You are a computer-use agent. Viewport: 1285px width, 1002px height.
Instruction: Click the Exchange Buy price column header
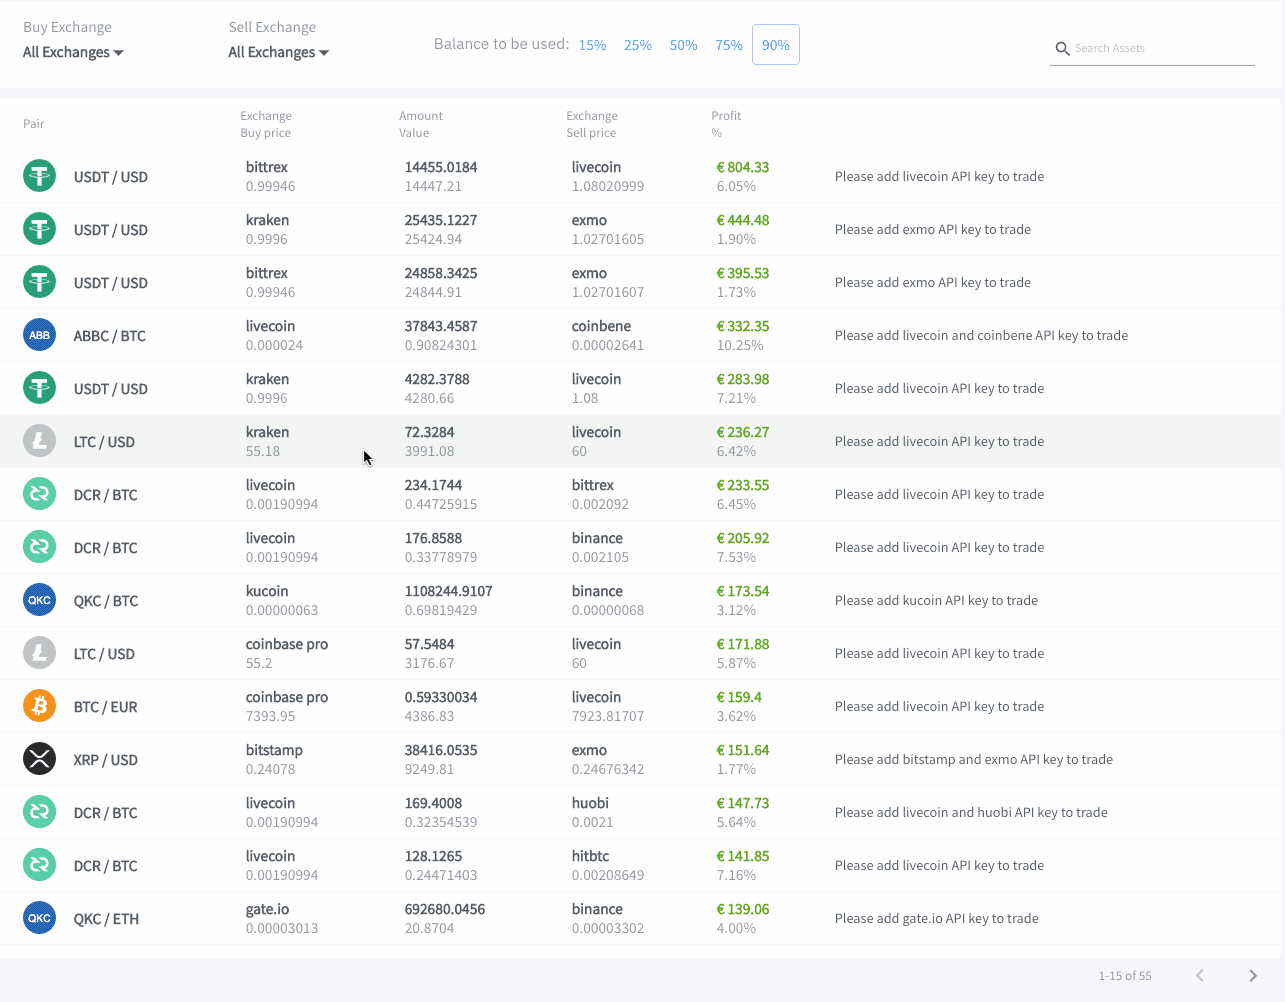[x=266, y=124]
